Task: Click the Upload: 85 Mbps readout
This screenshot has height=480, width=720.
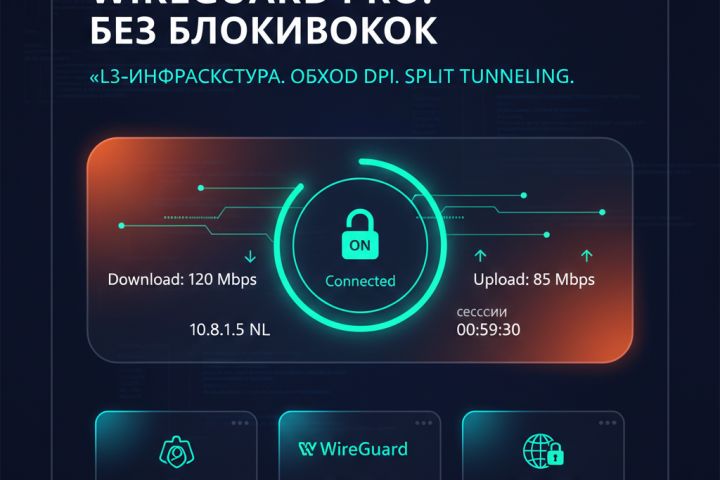Action: coord(534,279)
